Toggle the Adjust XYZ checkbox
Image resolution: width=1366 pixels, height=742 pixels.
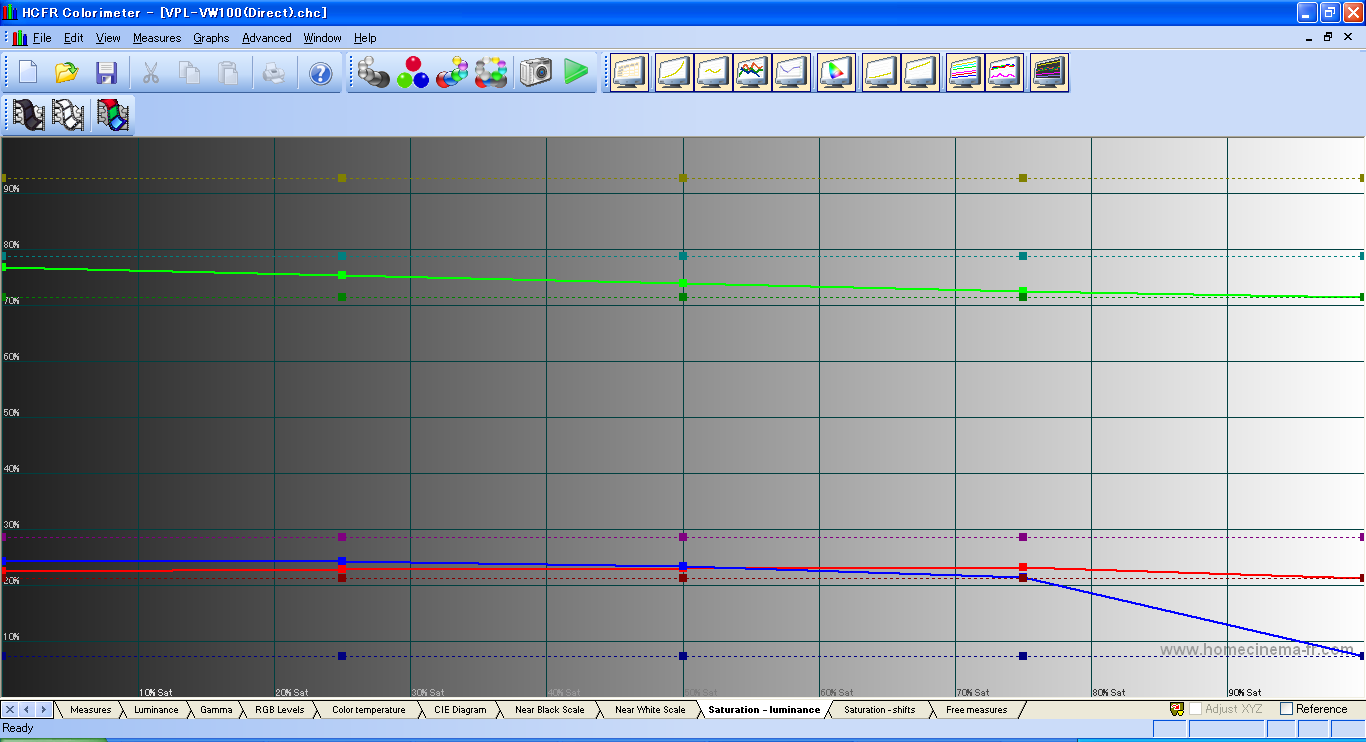tap(1195, 709)
